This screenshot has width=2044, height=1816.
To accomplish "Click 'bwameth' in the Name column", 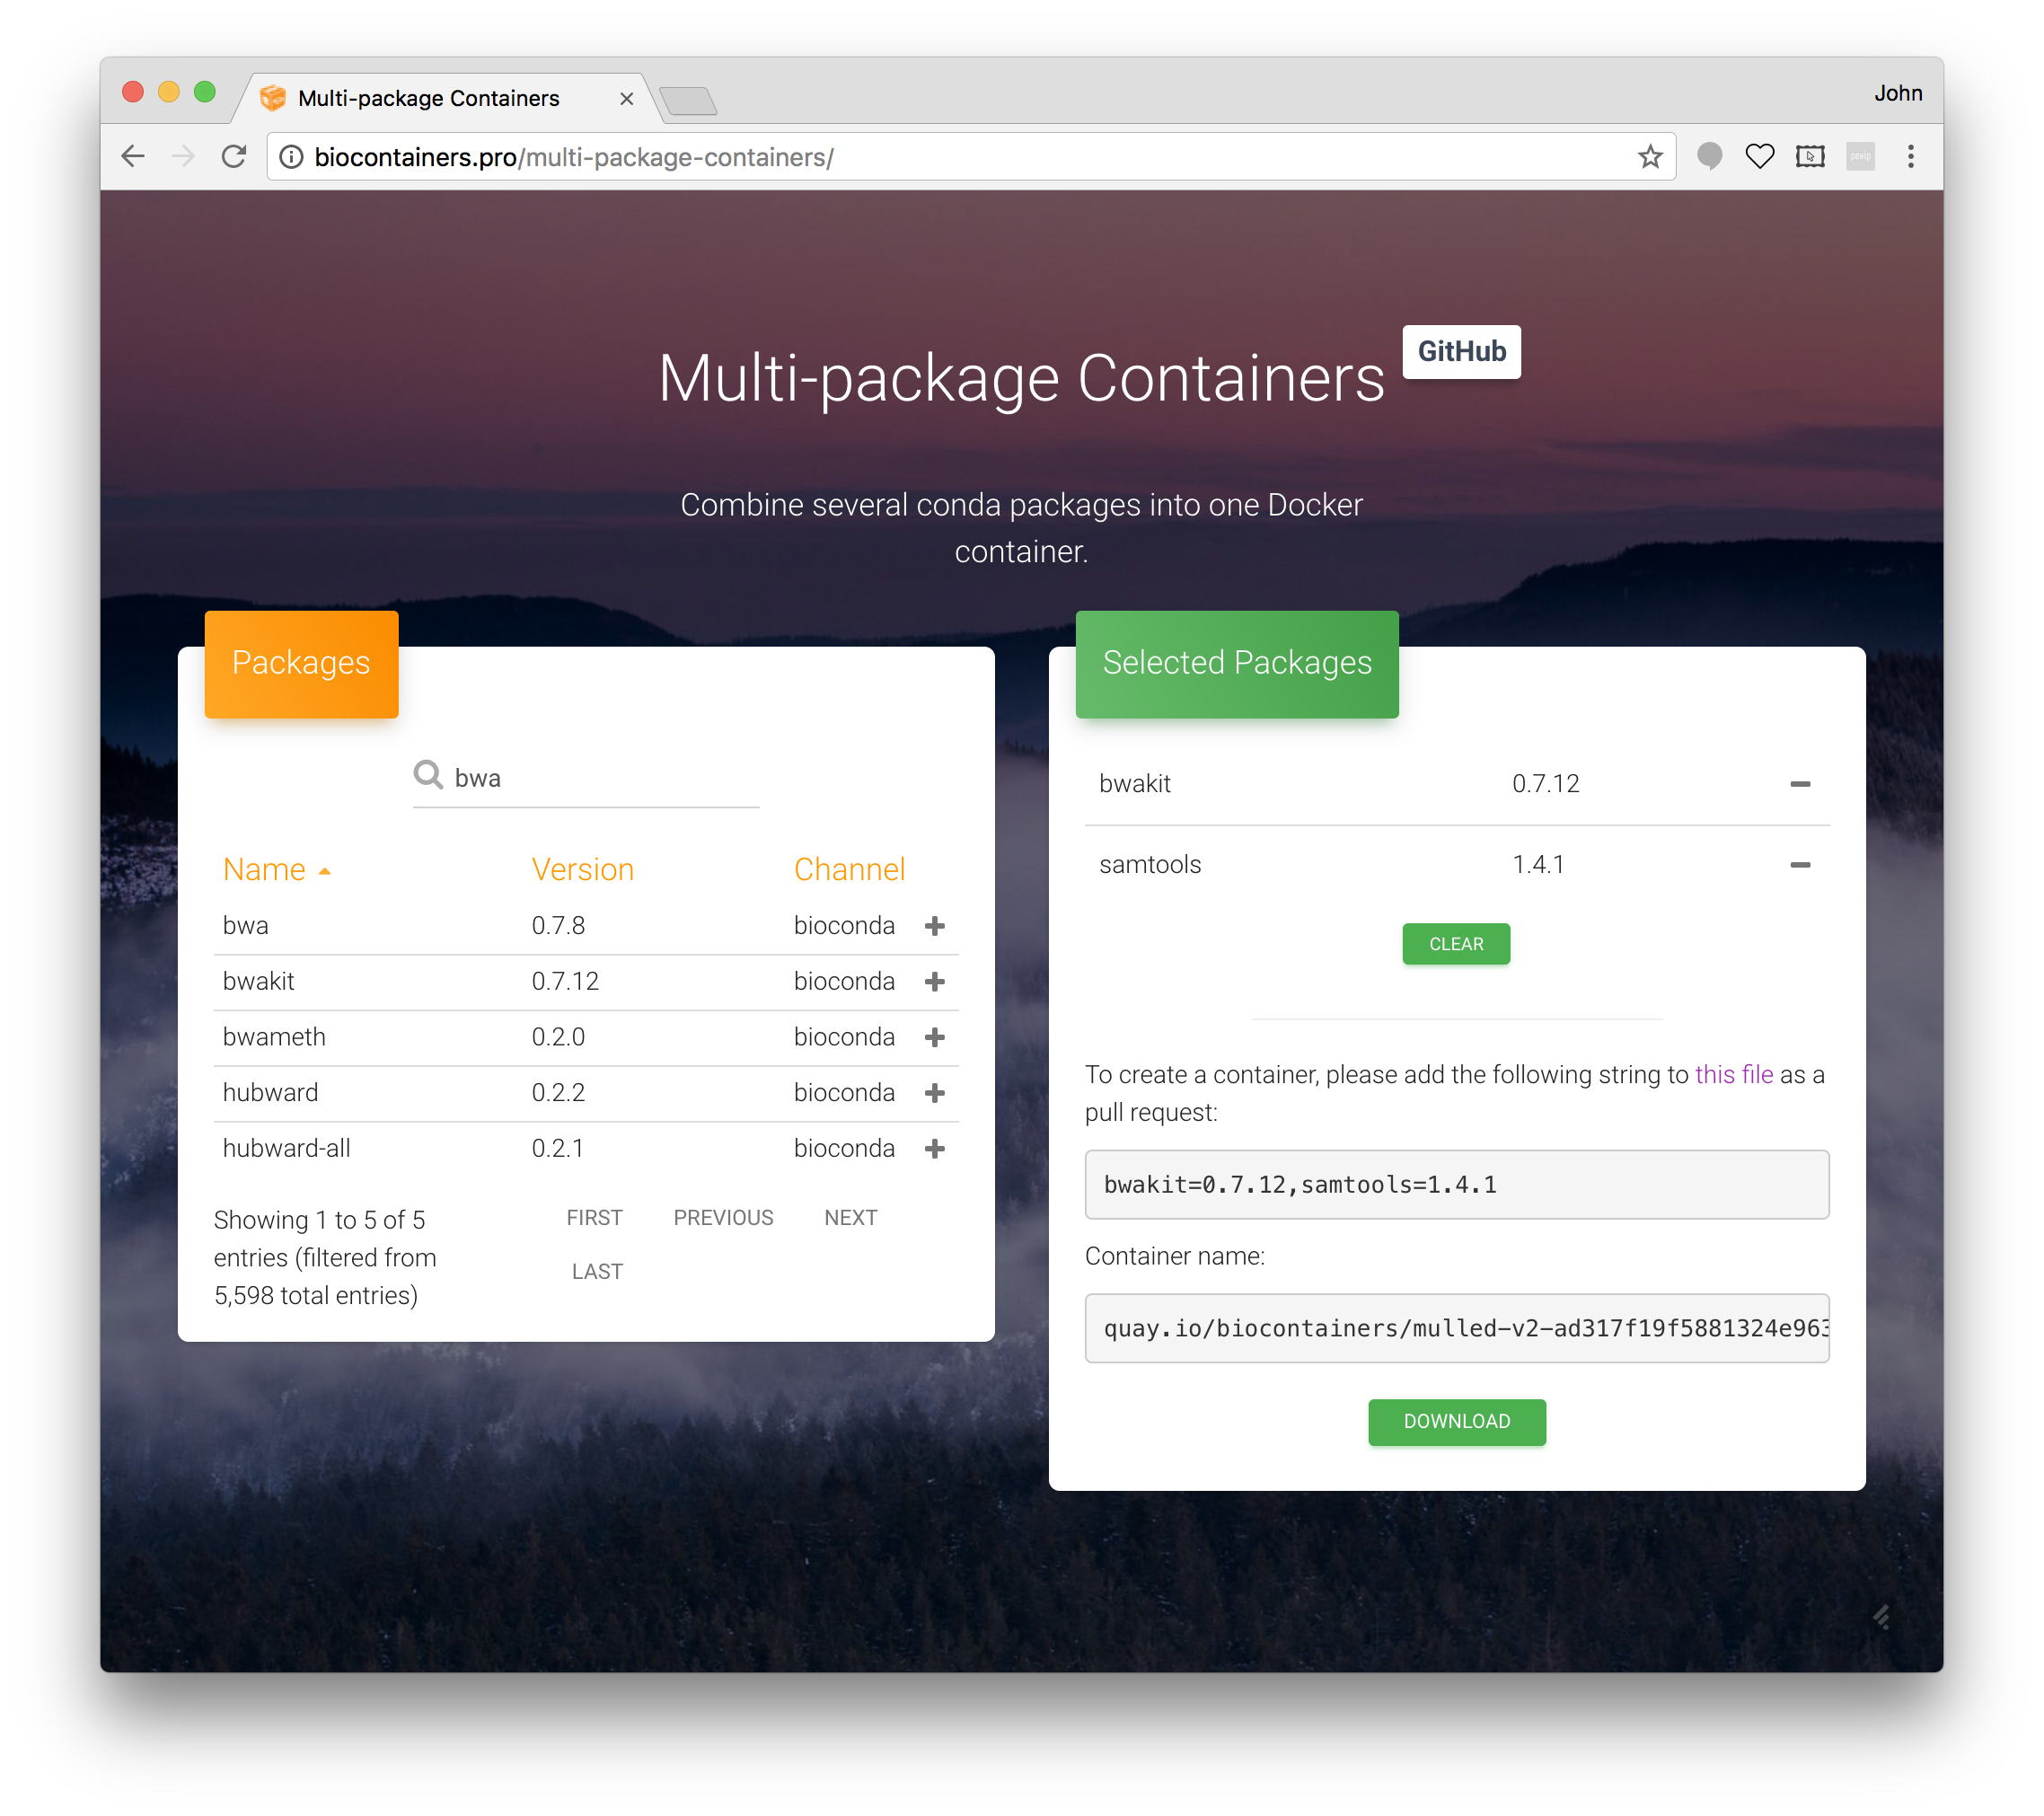I will 274,1037.
